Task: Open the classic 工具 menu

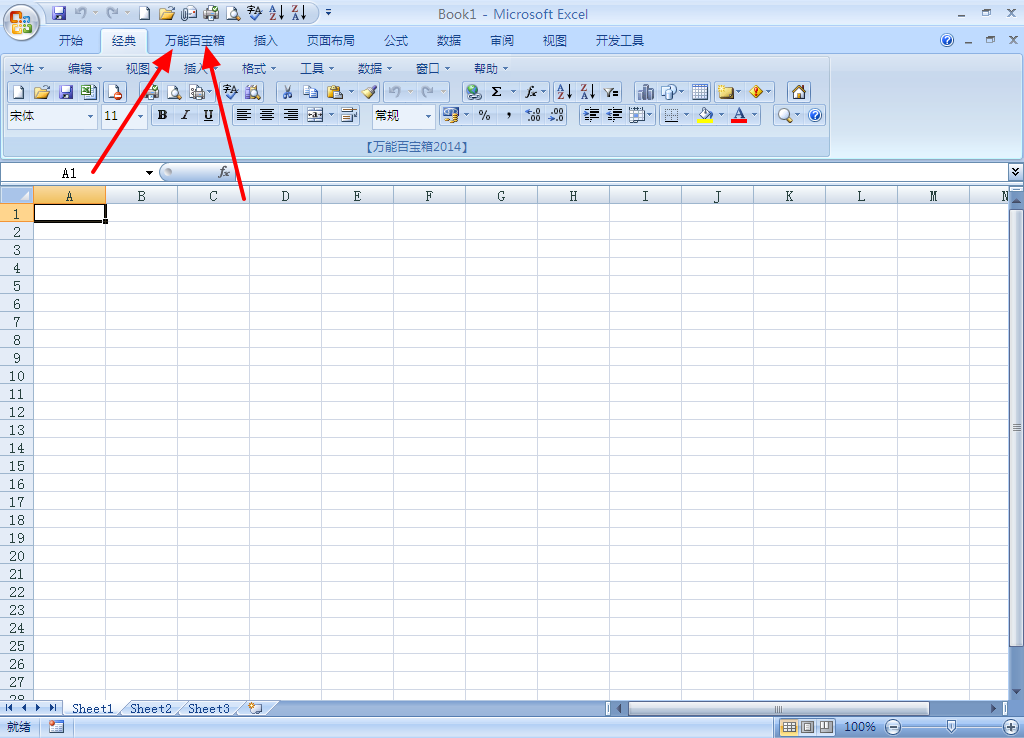Action: 317,69
